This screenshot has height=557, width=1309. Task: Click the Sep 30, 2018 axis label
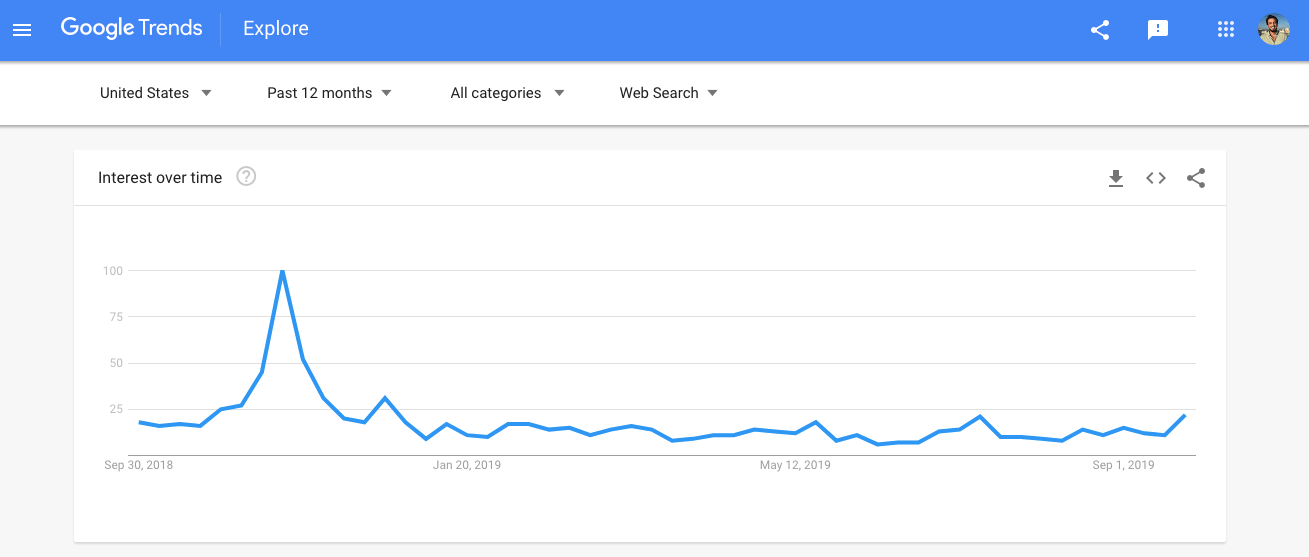139,465
